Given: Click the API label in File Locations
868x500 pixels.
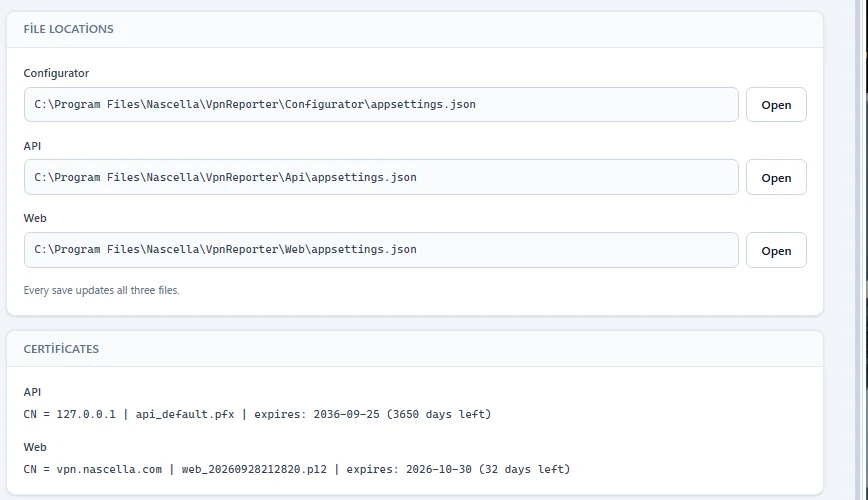Looking at the screenshot, I should click(x=32, y=146).
